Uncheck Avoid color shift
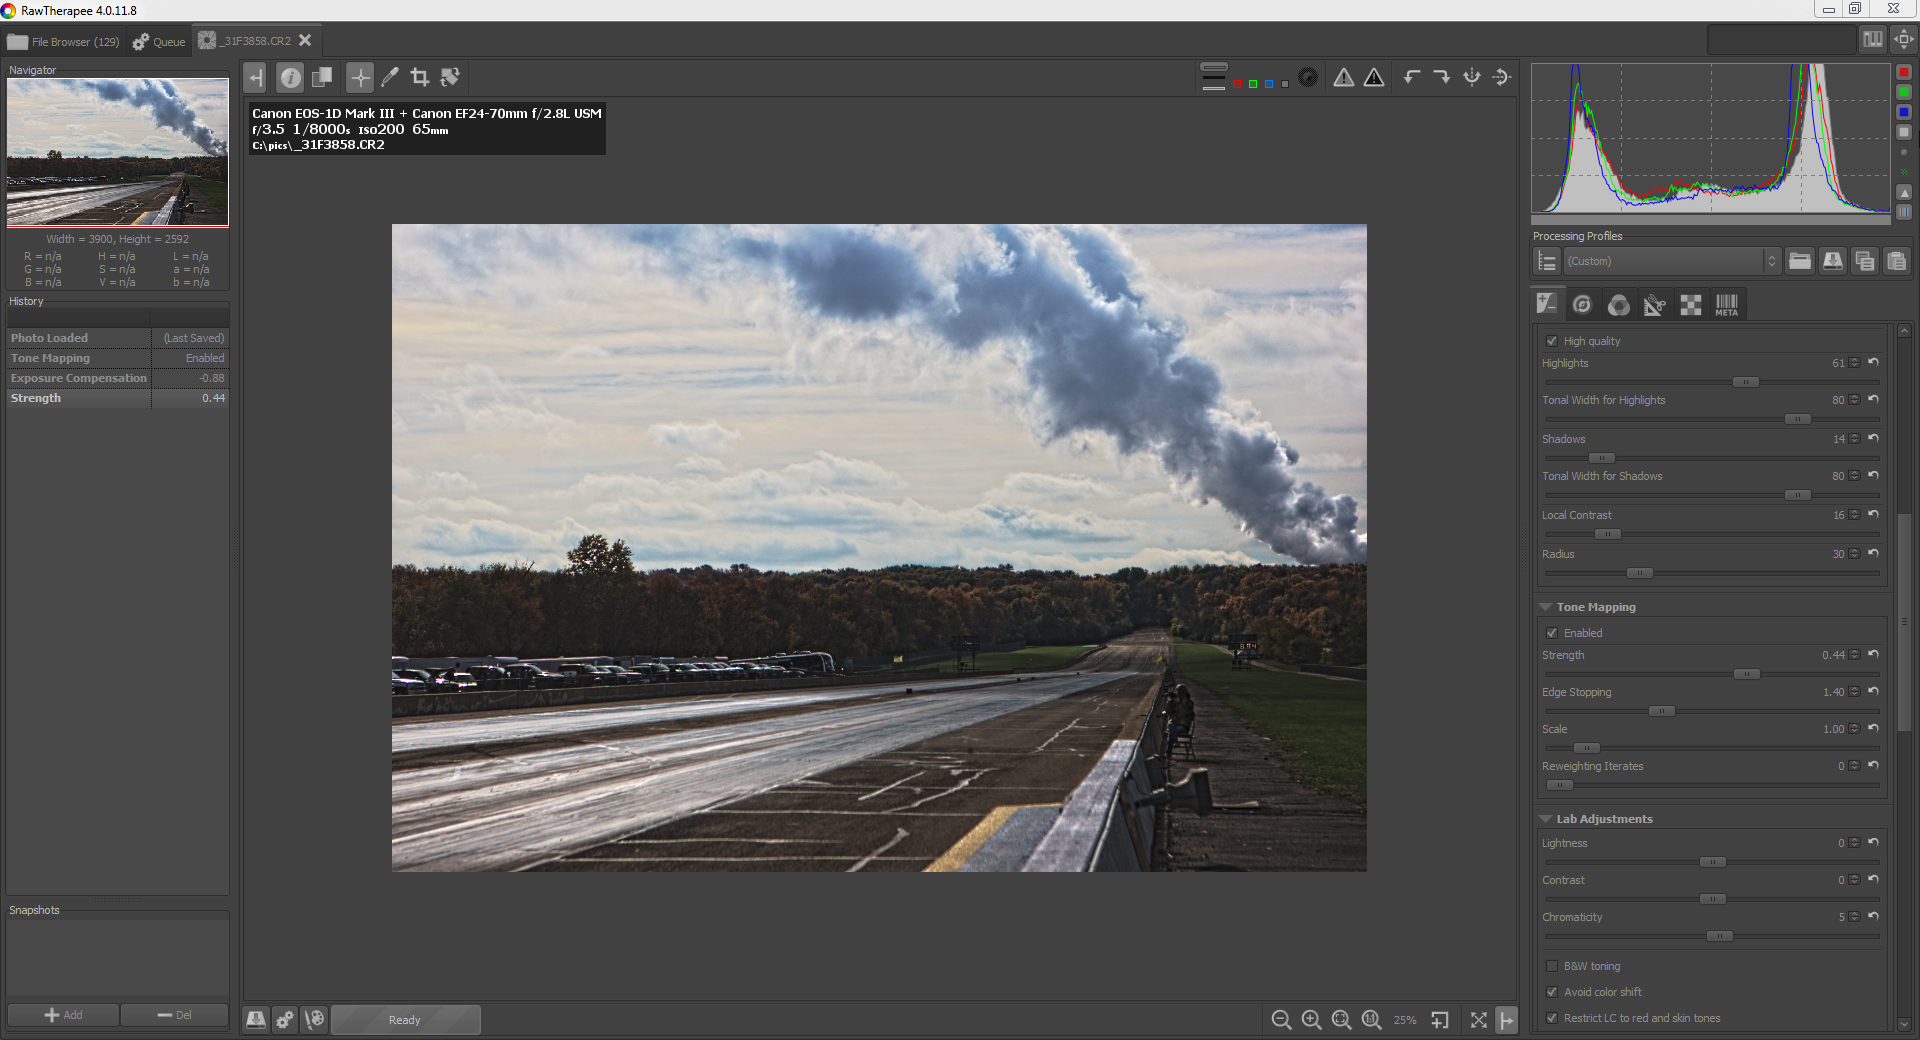The image size is (1920, 1040). point(1552,992)
